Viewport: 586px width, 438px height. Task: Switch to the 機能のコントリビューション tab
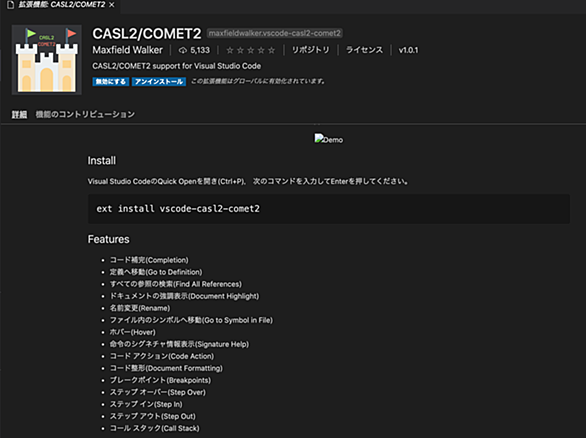(85, 114)
